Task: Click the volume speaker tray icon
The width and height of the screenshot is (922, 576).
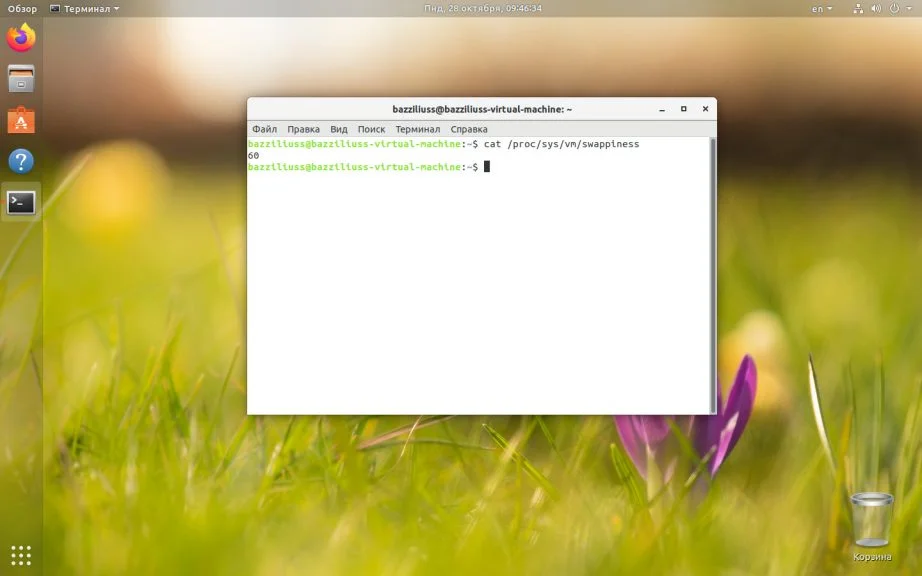Action: click(x=876, y=8)
